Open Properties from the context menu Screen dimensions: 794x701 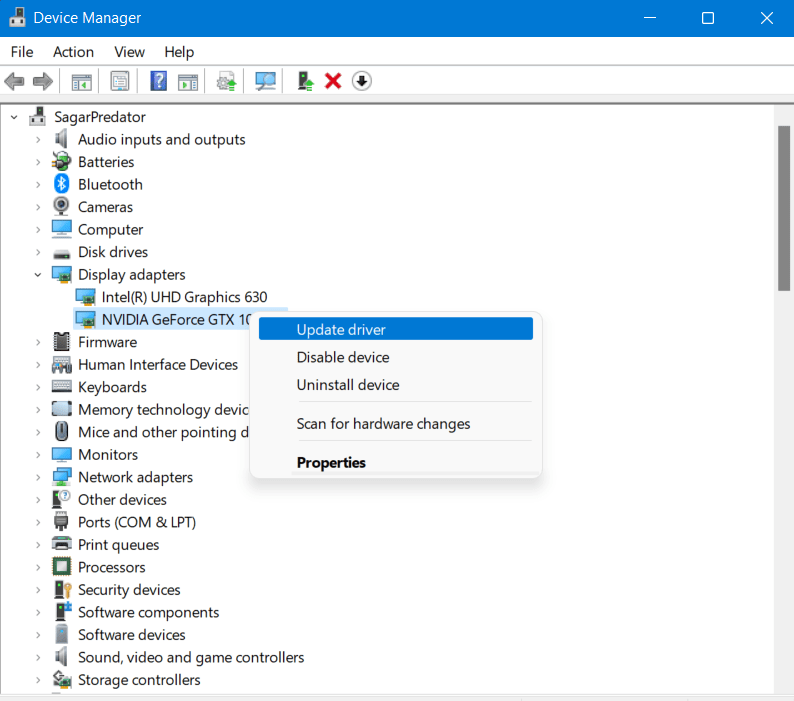coord(395,462)
